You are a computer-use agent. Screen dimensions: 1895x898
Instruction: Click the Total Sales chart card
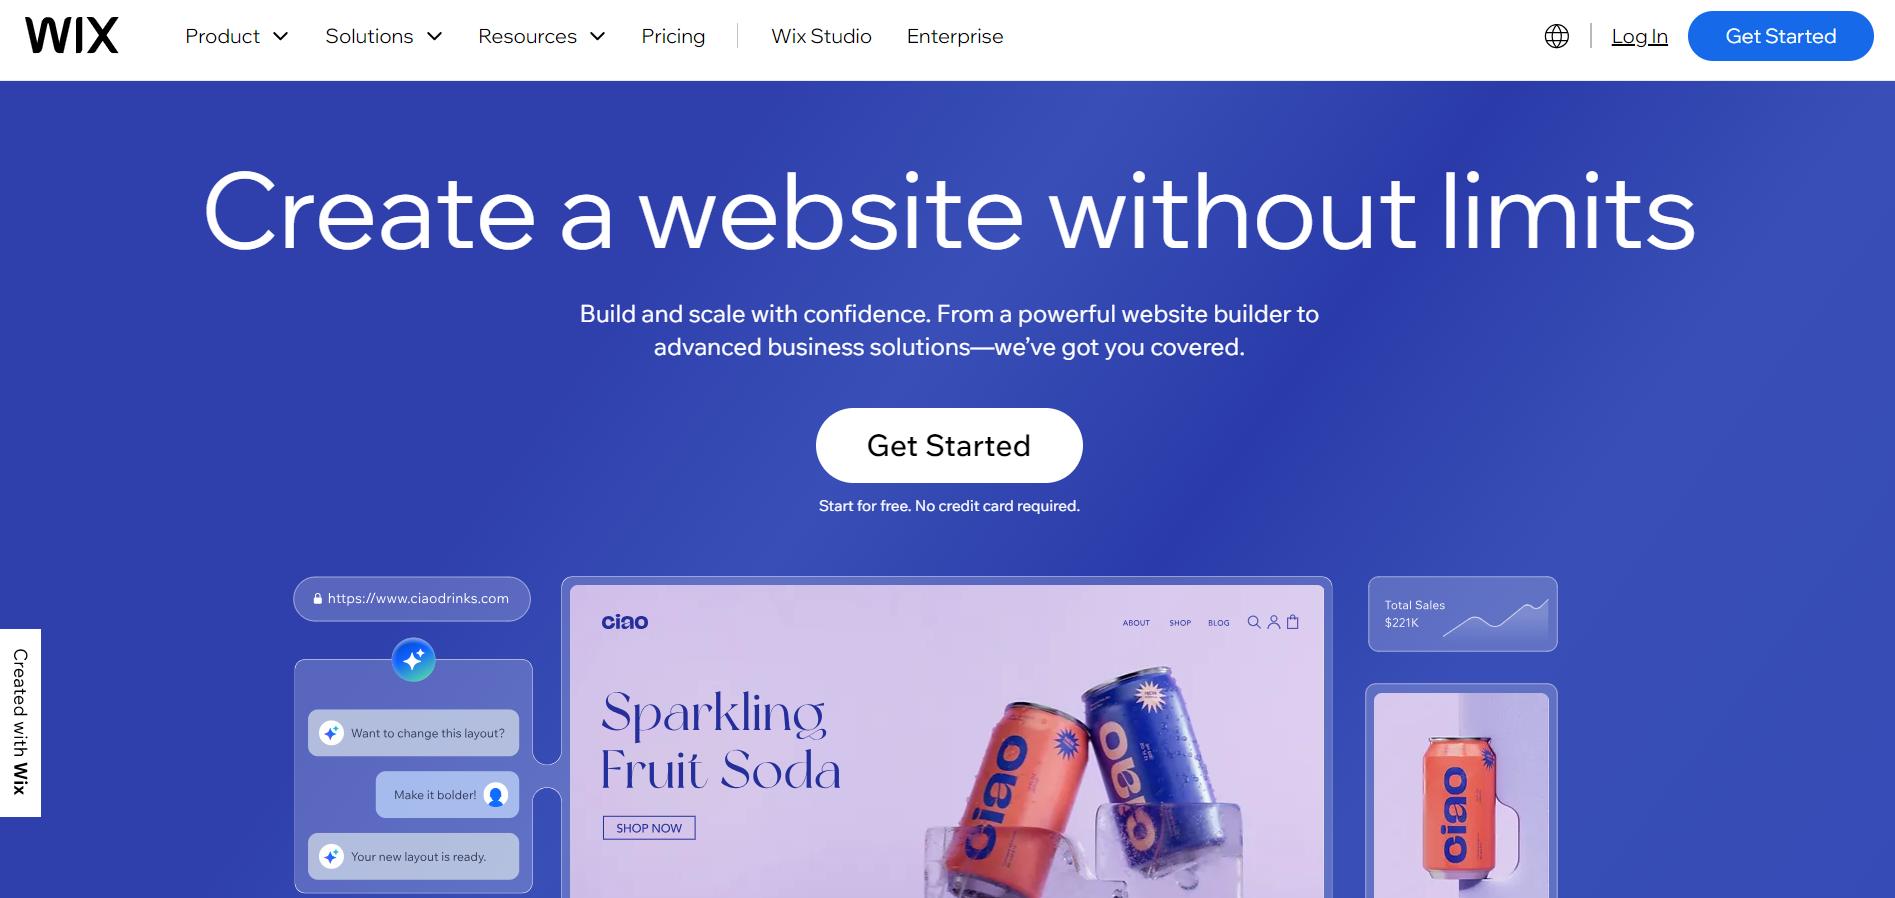[x=1462, y=614]
